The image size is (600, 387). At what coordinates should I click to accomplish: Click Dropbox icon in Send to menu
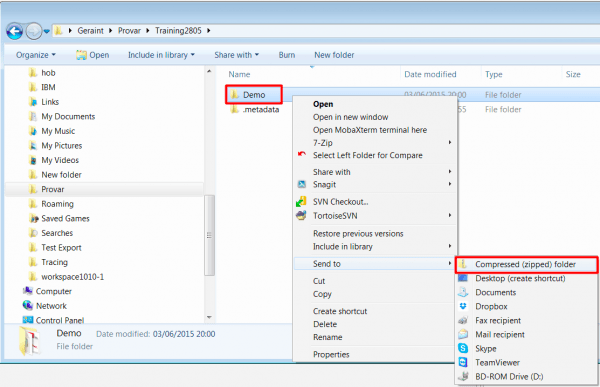click(x=463, y=306)
